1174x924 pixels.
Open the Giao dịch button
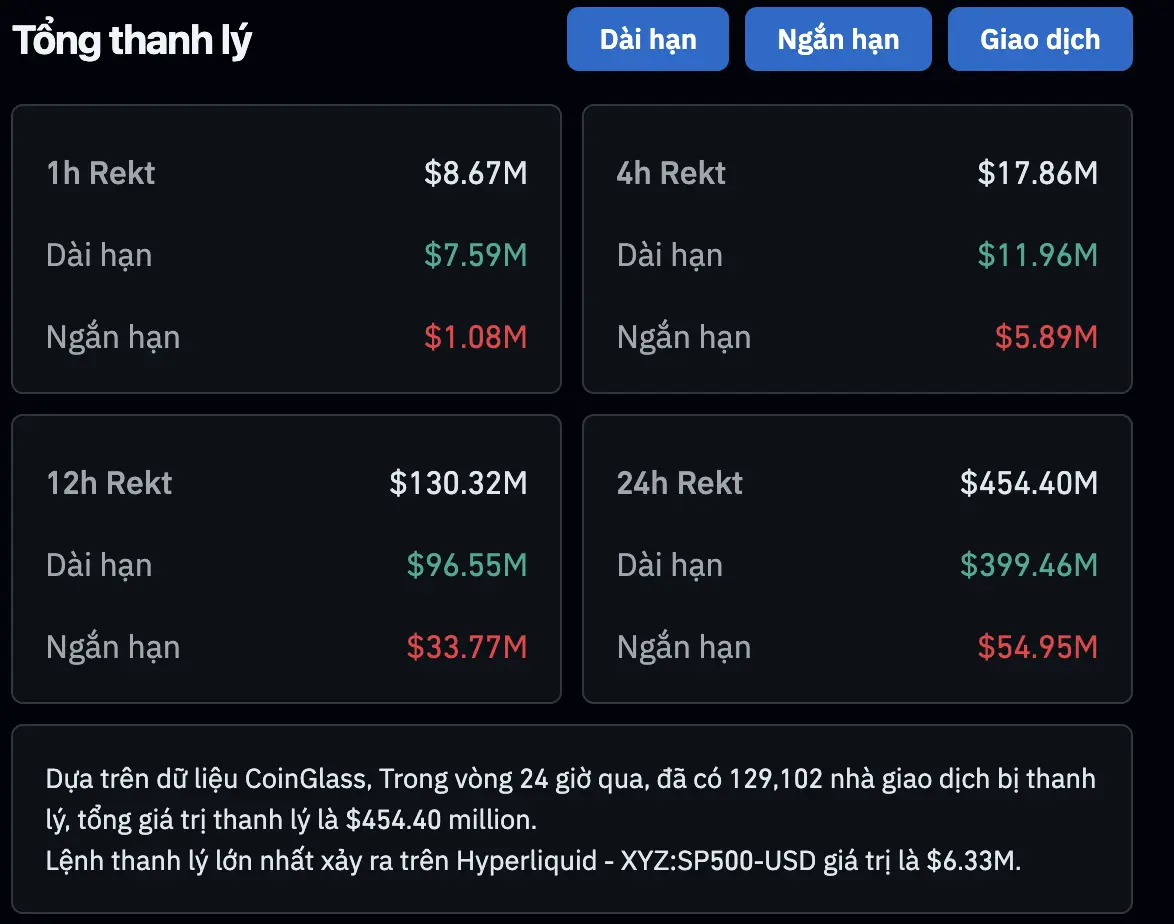[1039, 39]
